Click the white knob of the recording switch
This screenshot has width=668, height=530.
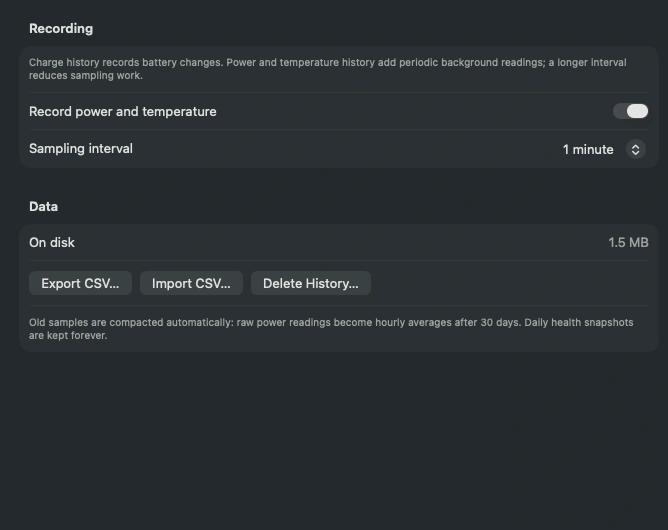tap(637, 111)
